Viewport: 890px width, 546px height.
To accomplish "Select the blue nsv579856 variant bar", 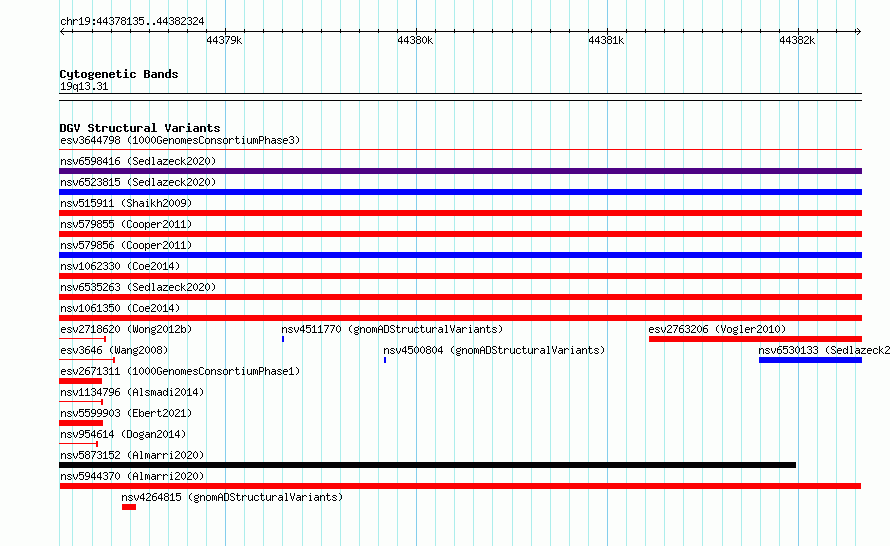I will tap(460, 255).
